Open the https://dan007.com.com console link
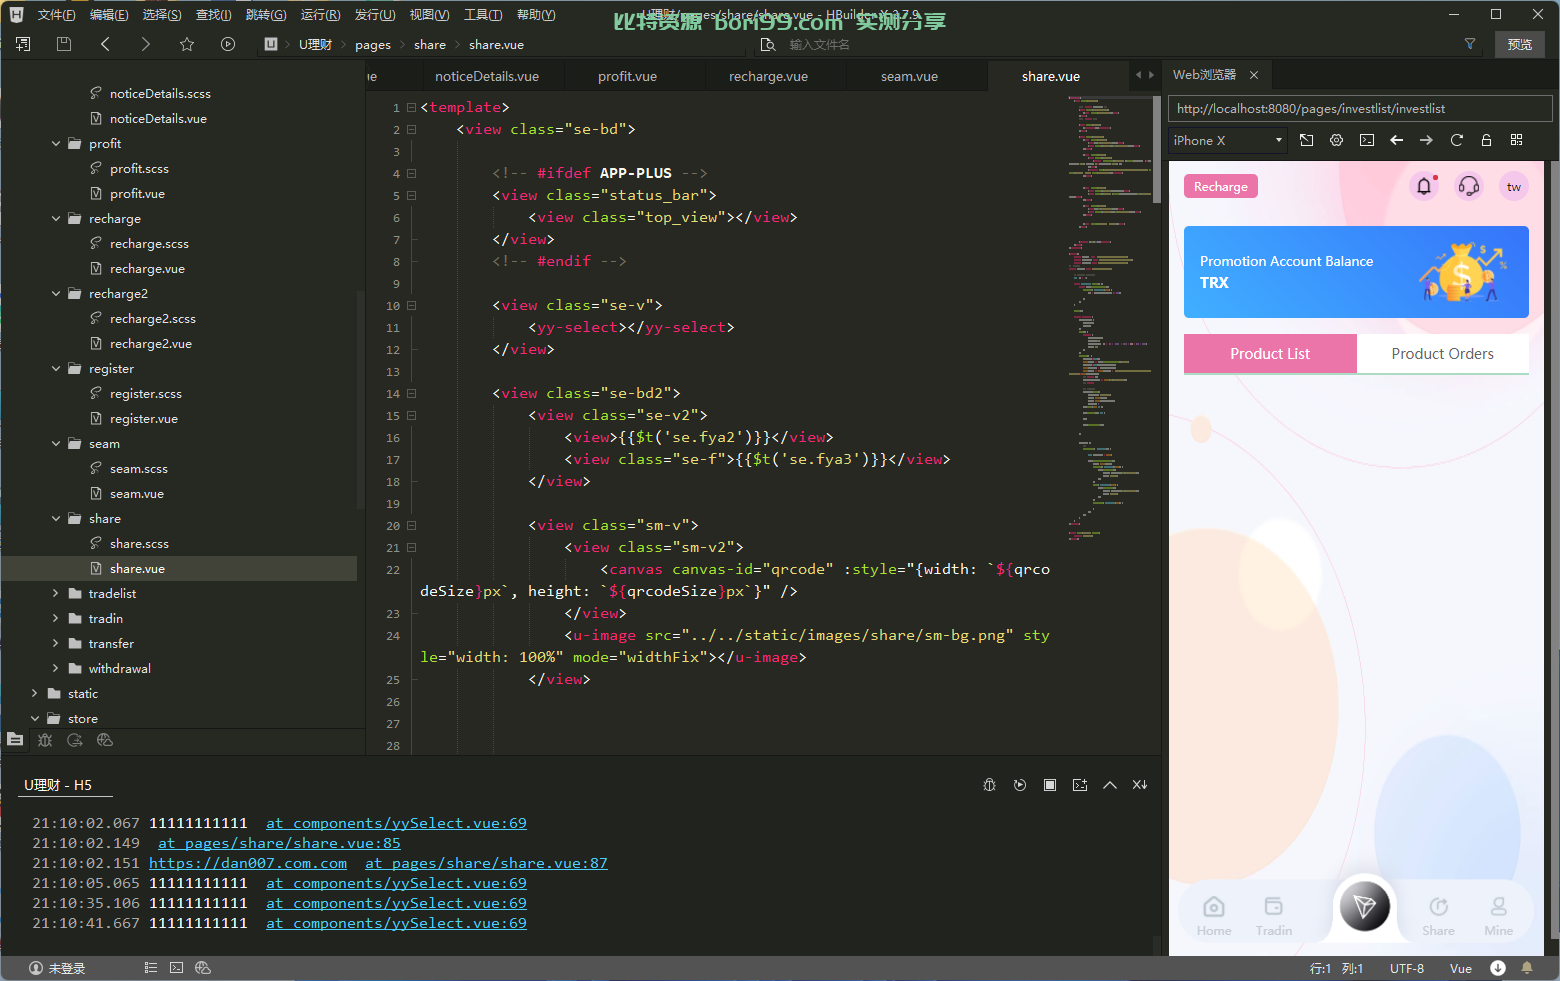Viewport: 1560px width, 981px height. [248, 863]
